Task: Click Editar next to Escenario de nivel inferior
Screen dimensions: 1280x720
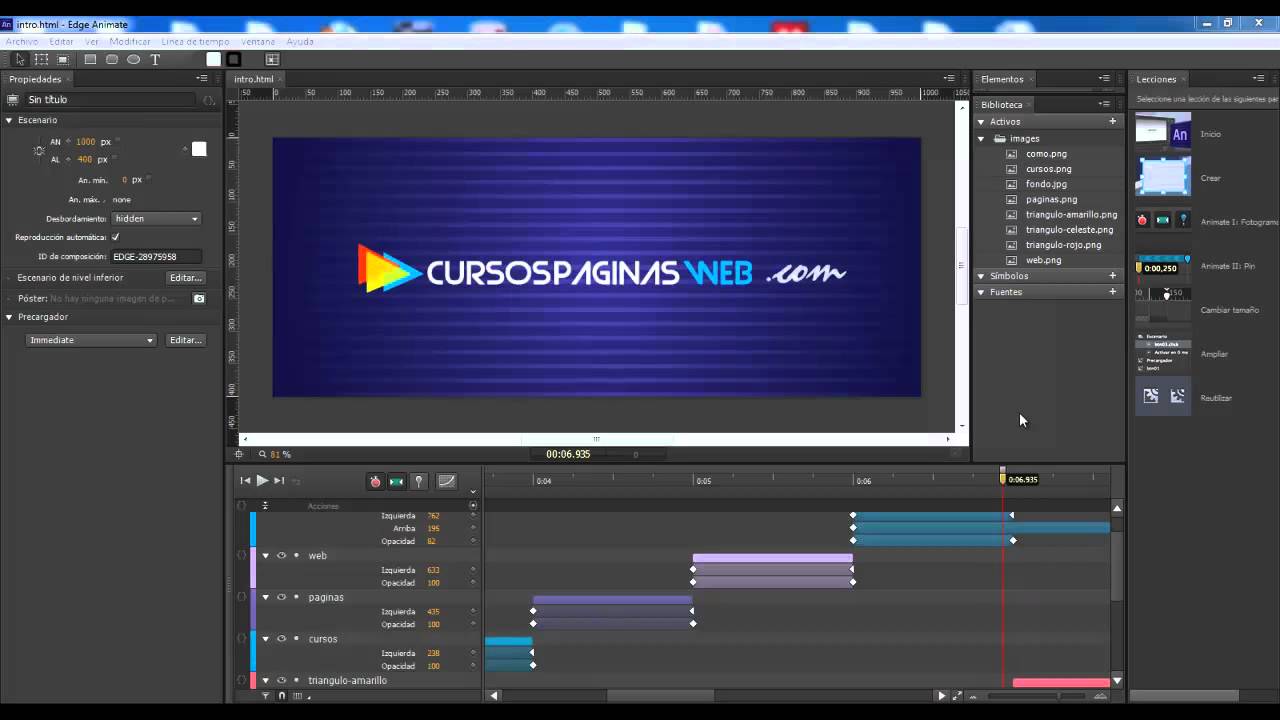Action: (186, 278)
